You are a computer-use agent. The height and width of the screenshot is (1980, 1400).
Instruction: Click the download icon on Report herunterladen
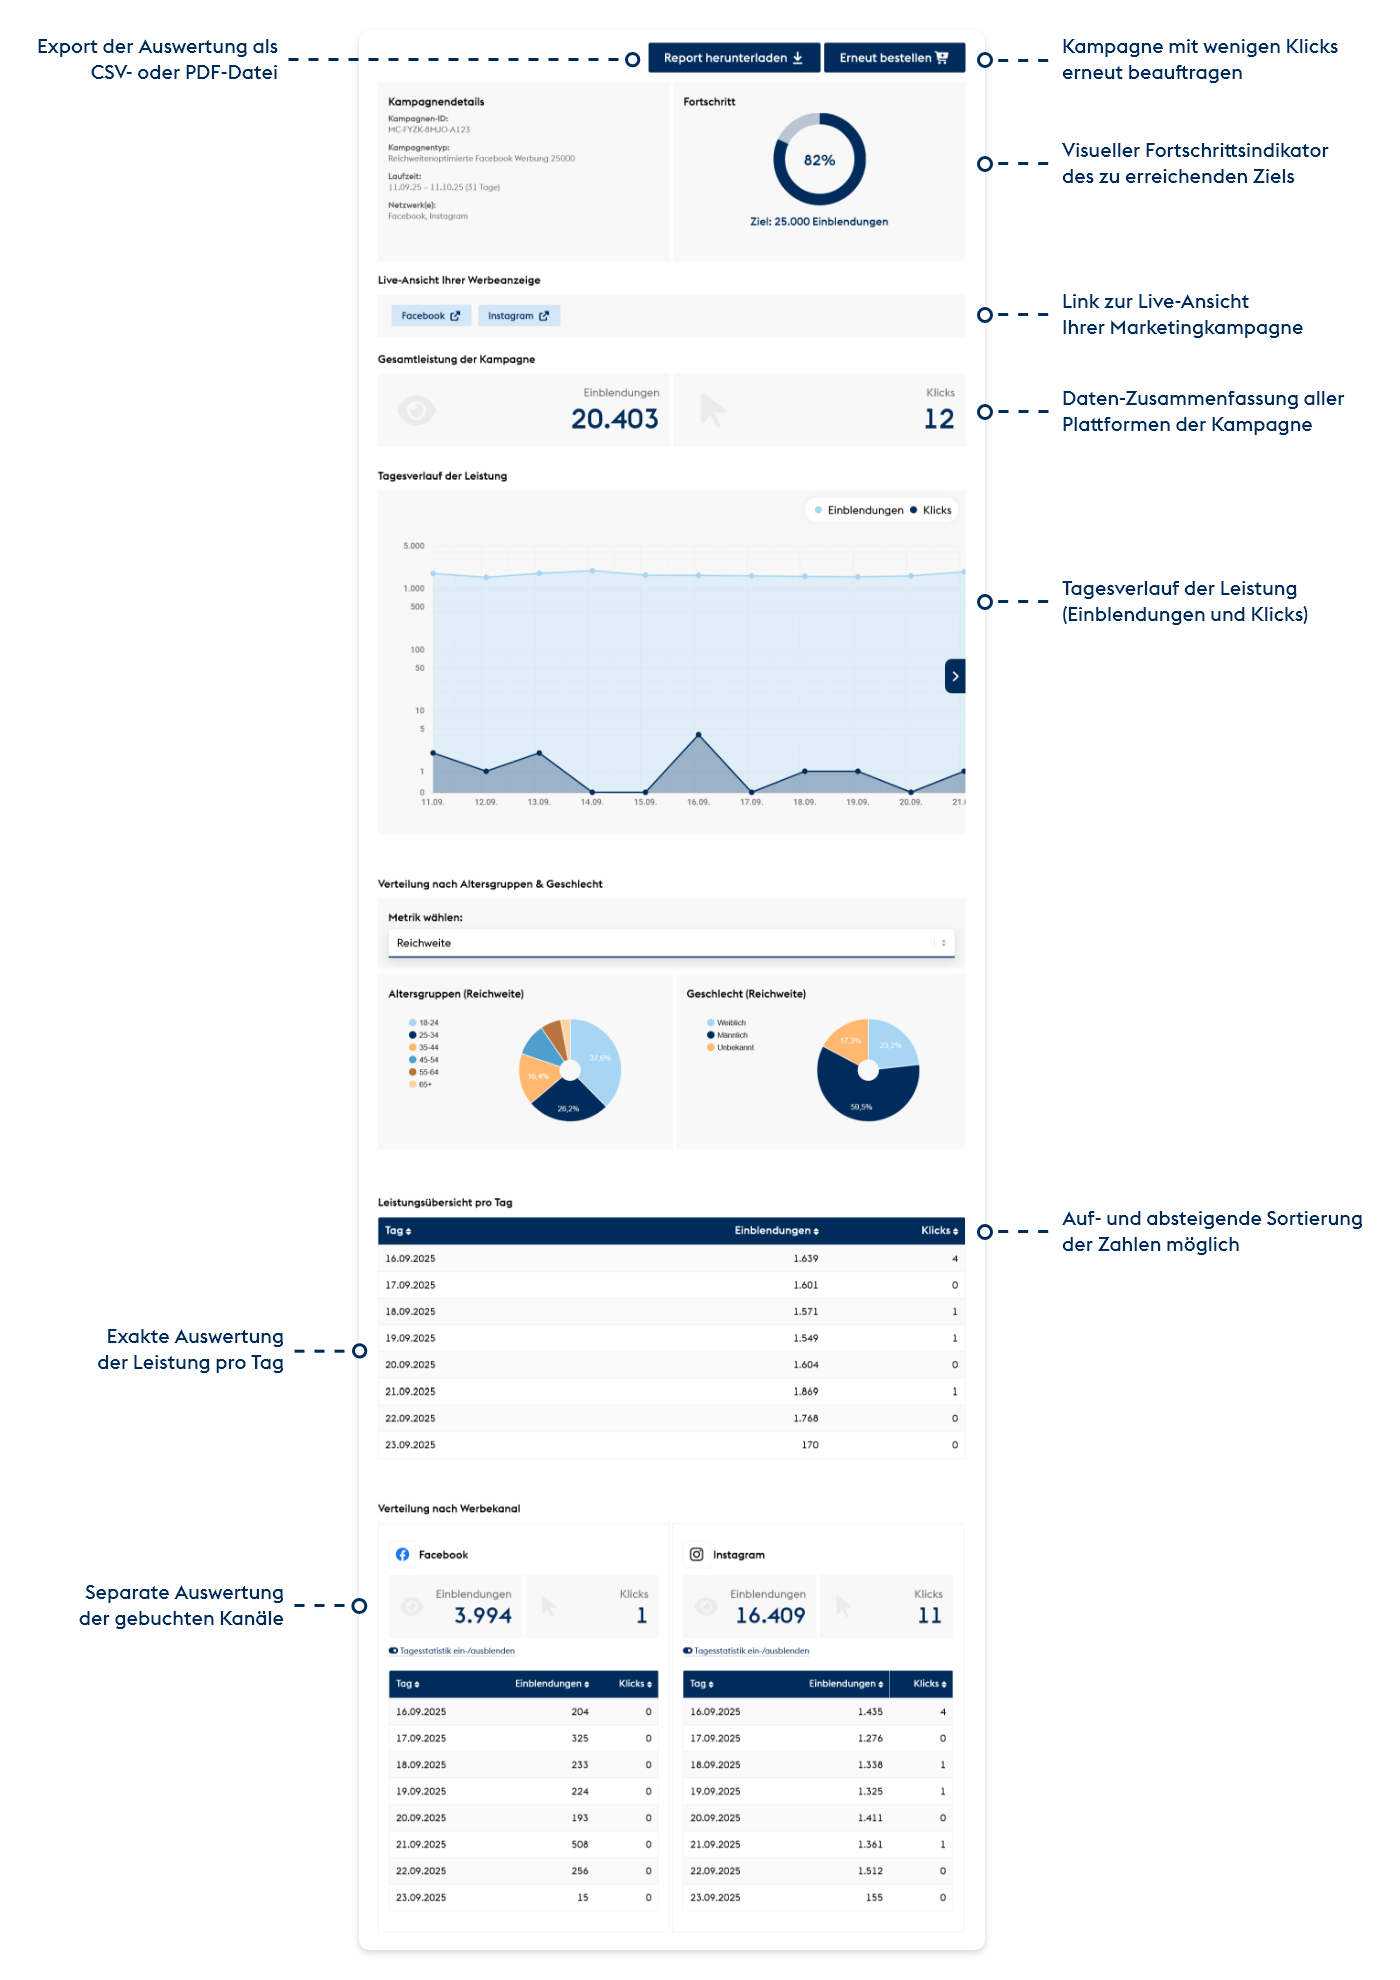[798, 58]
